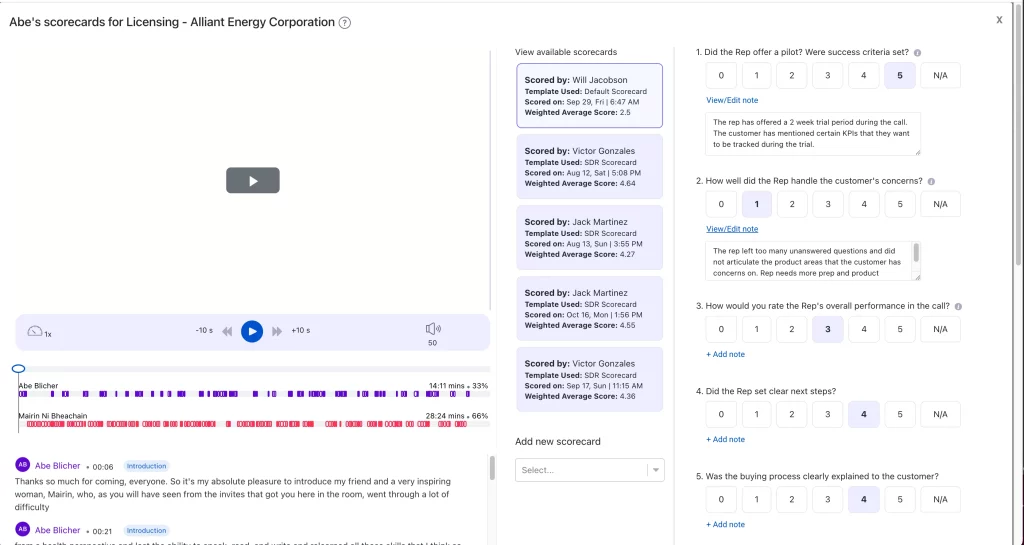Click Introduction tag at 00:21 transcript entry
Screen dimensions: 1024x545
(x=146, y=531)
